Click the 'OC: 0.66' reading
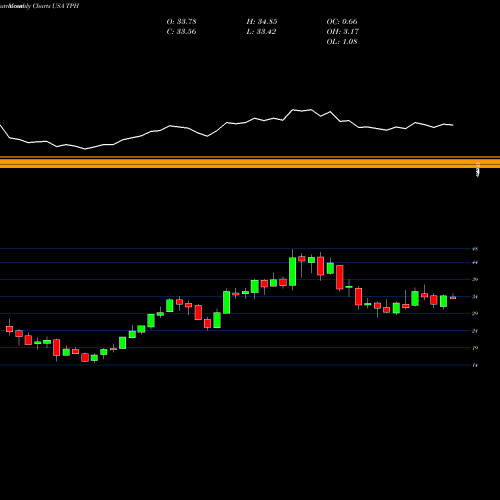This screenshot has width=500, height=500. (342, 21)
